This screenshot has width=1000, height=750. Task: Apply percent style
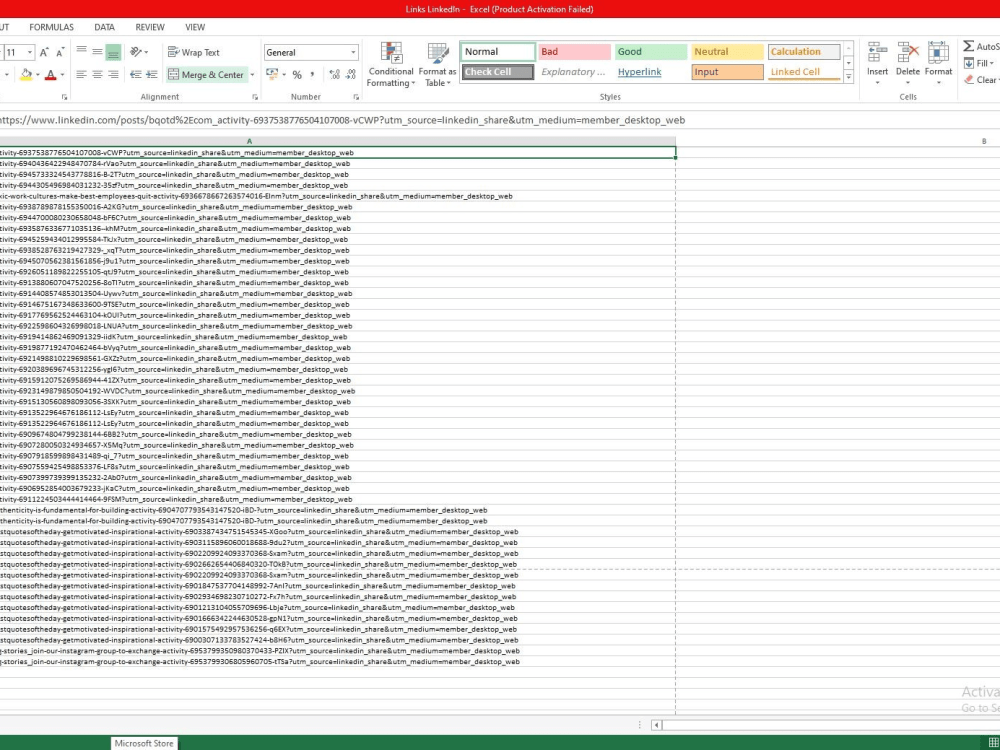point(297,75)
